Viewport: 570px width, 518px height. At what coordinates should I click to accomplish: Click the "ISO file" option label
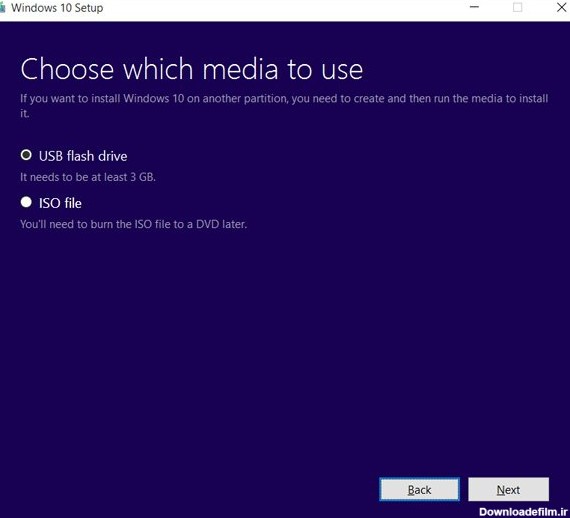(60, 203)
